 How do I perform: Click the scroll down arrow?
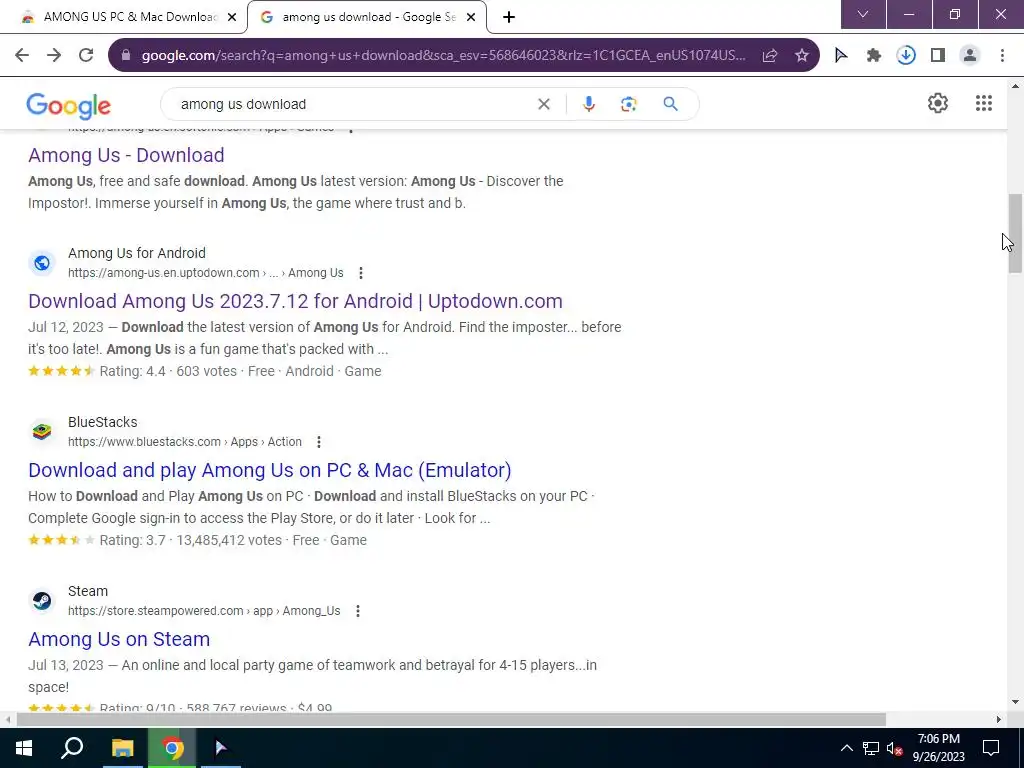click(1015, 702)
